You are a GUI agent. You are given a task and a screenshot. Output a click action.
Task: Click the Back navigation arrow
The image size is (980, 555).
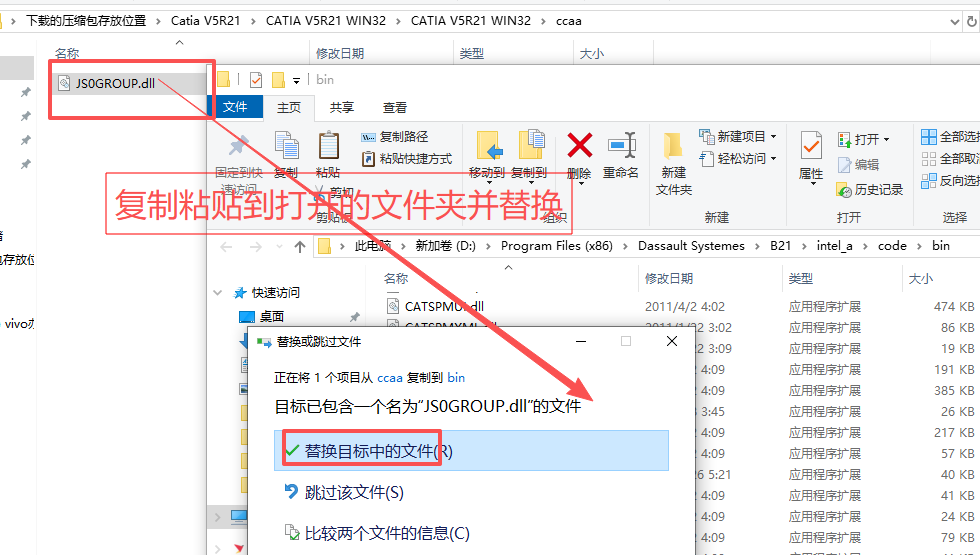pyautogui.click(x=226, y=247)
